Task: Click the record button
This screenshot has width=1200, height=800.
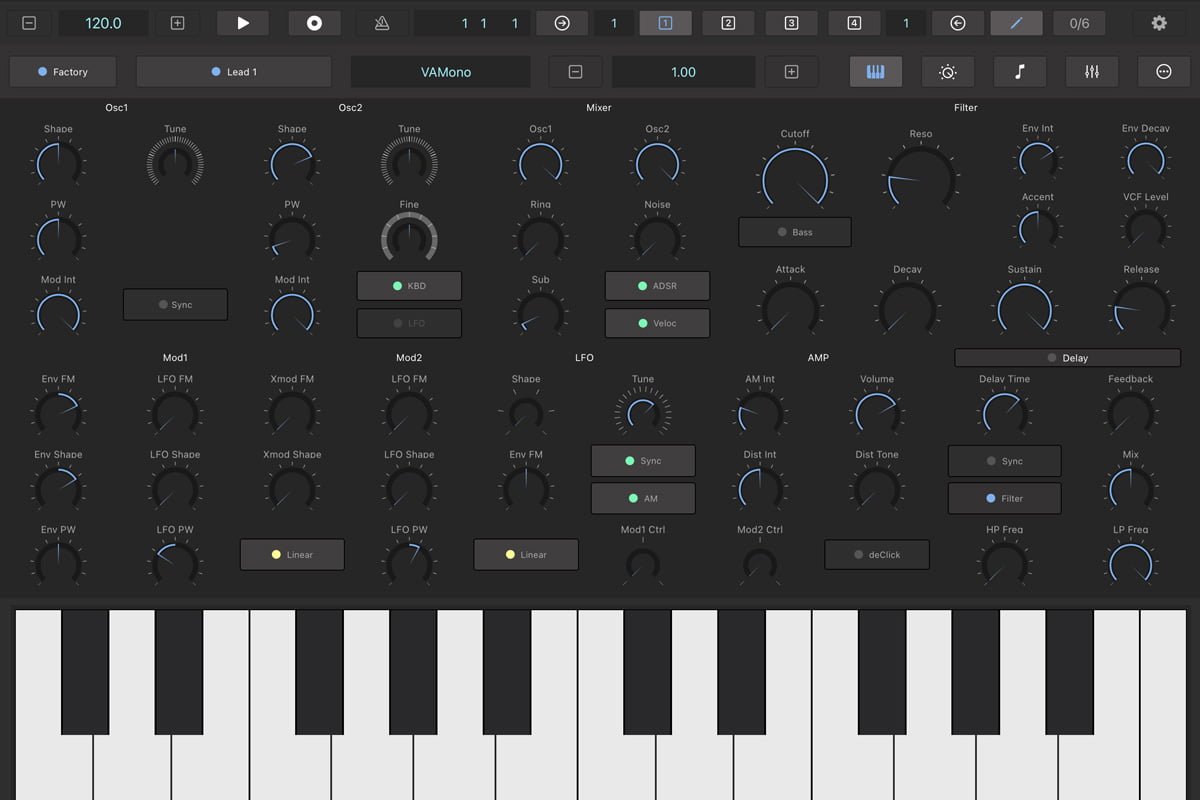Action: [x=314, y=23]
